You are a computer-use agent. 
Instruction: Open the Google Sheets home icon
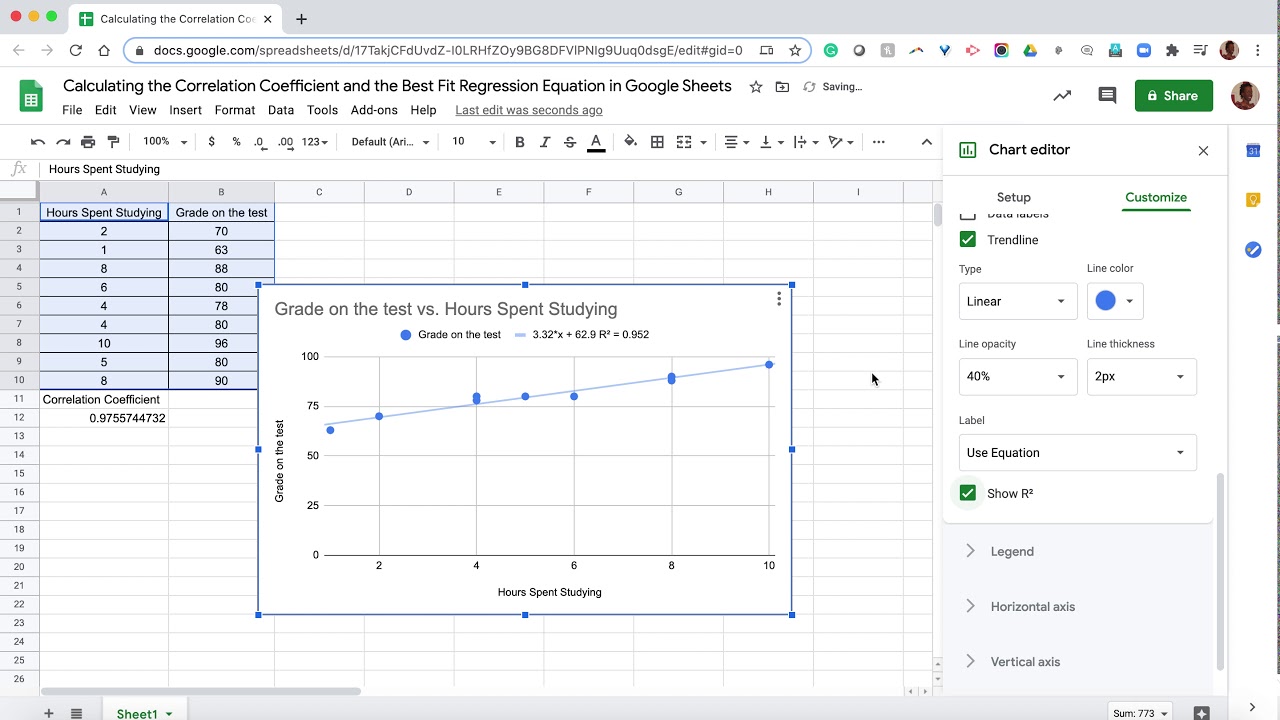pos(31,97)
